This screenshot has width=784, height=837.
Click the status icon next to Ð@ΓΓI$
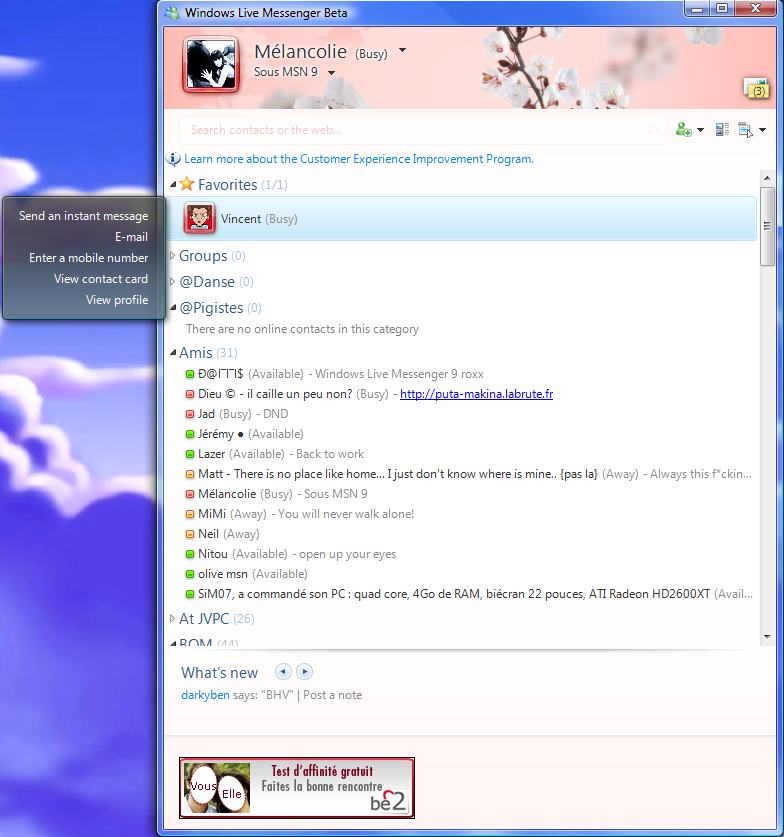coord(189,374)
